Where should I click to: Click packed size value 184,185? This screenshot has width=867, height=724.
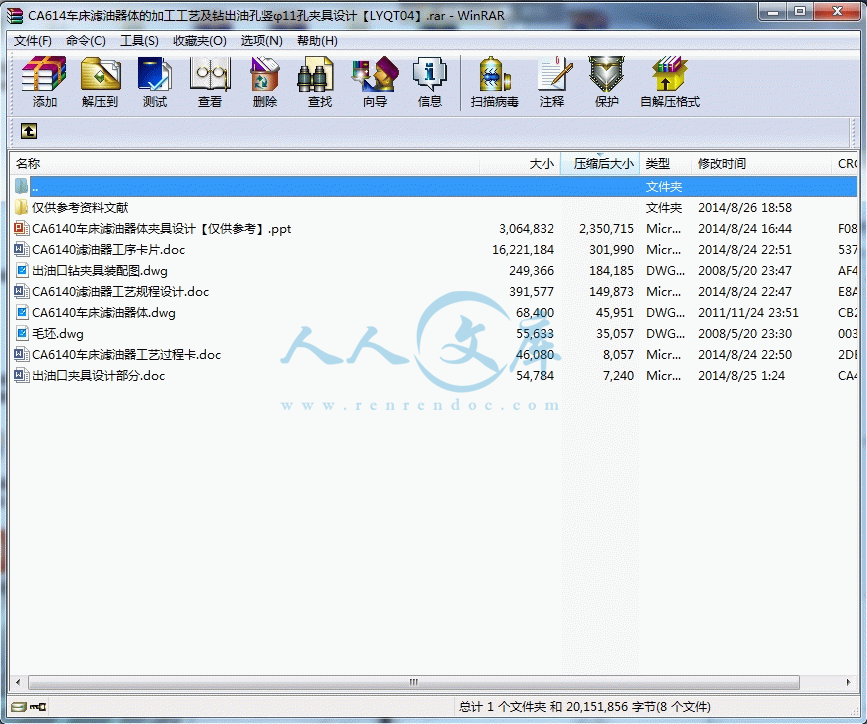[x=611, y=270]
